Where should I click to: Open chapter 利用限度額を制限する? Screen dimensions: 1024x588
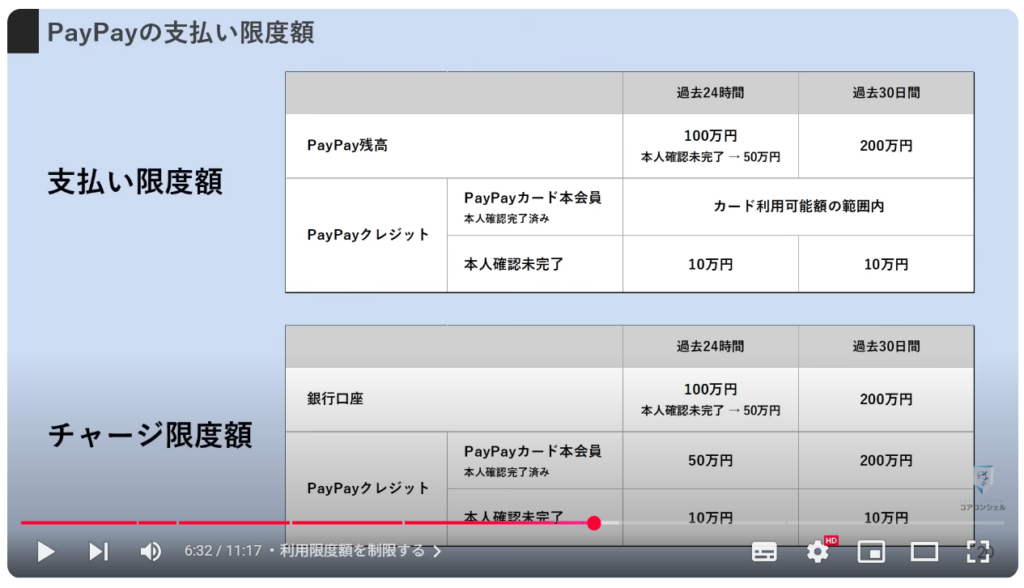[x=361, y=551]
